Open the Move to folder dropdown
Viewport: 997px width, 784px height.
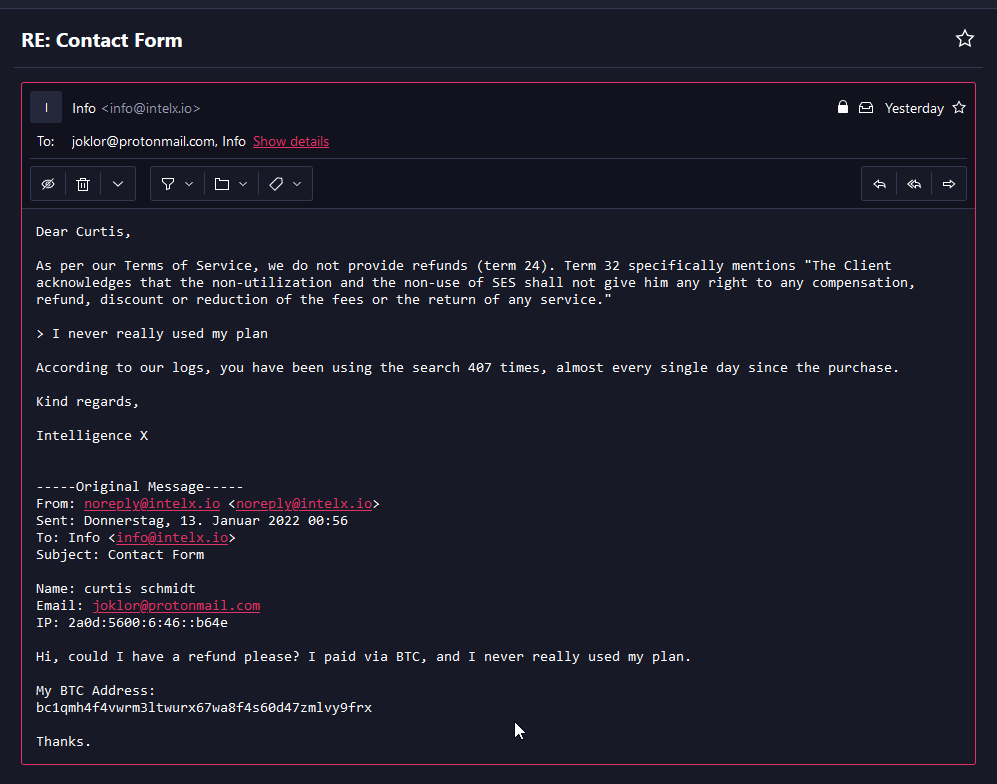(x=230, y=184)
